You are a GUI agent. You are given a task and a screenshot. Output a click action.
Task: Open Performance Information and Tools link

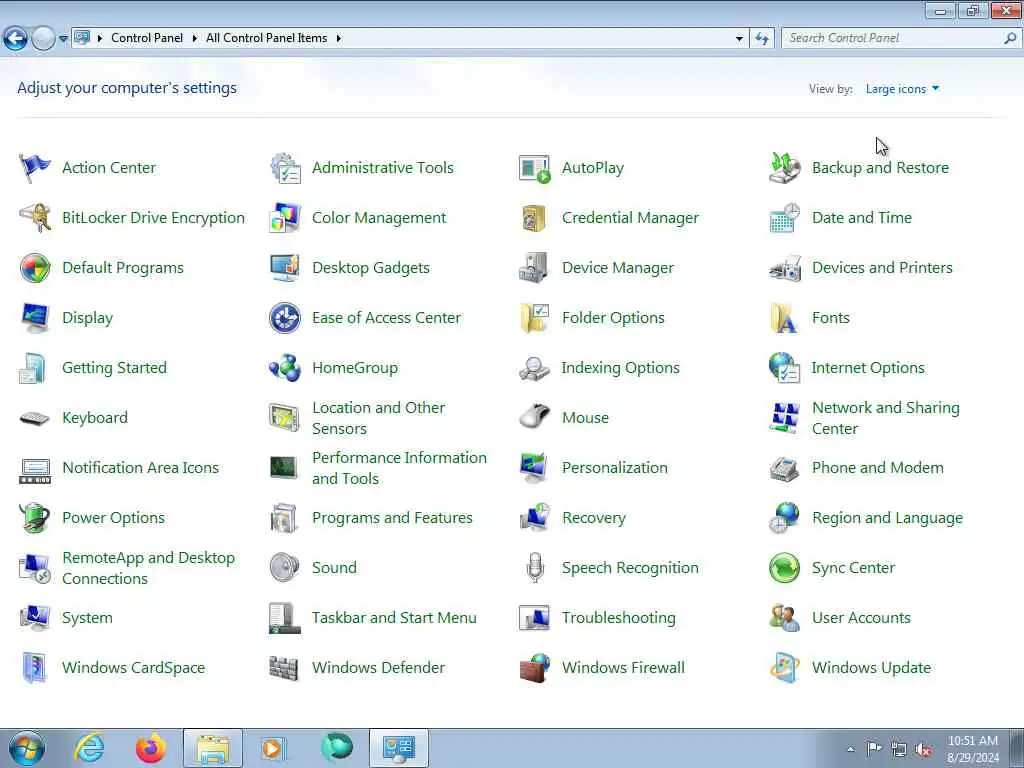click(x=399, y=468)
